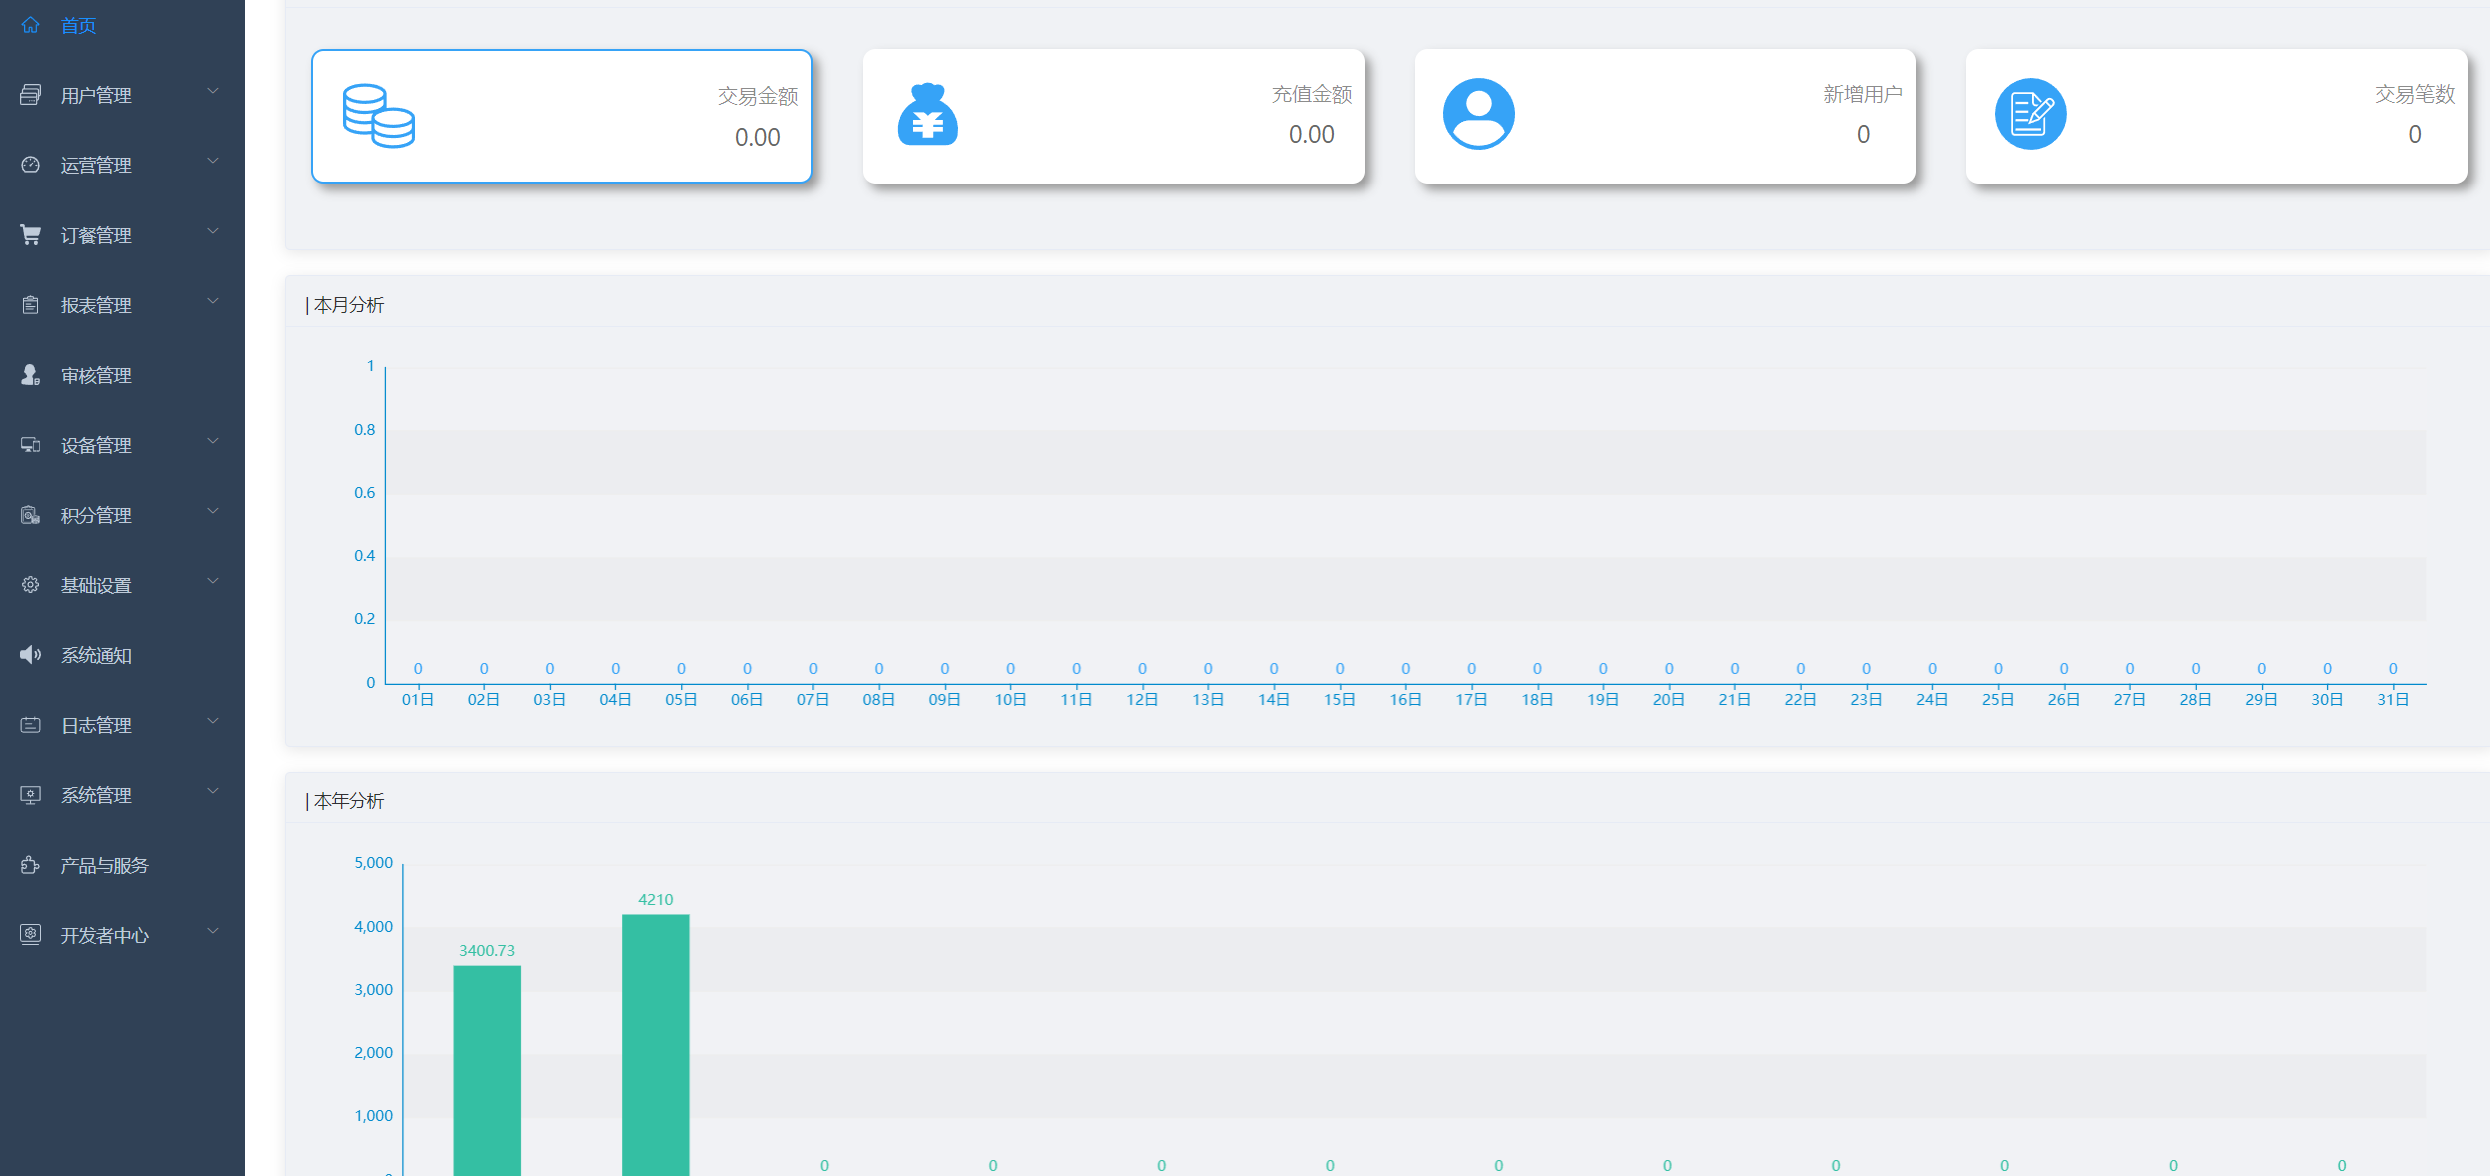This screenshot has height=1176, width=2490.
Task: Expand the 报表管理 chevron
Action: click(x=213, y=302)
